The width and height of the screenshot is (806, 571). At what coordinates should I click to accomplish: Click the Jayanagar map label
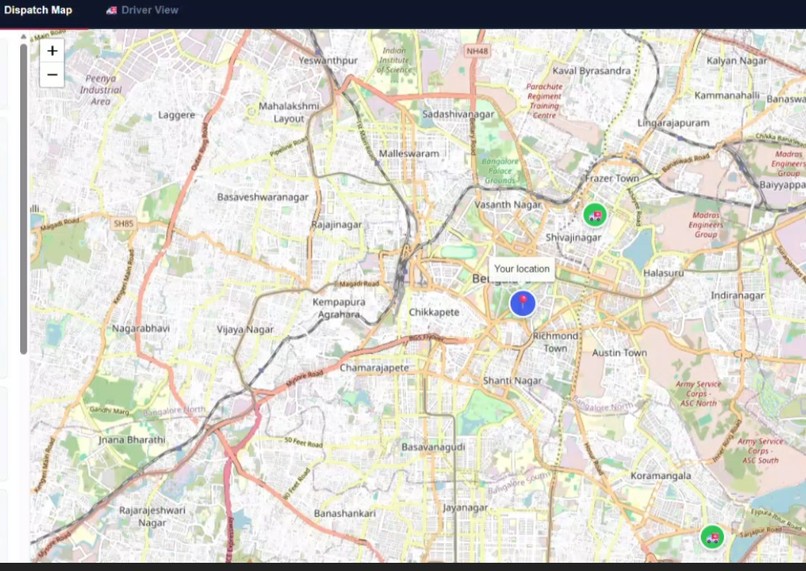[x=465, y=508]
